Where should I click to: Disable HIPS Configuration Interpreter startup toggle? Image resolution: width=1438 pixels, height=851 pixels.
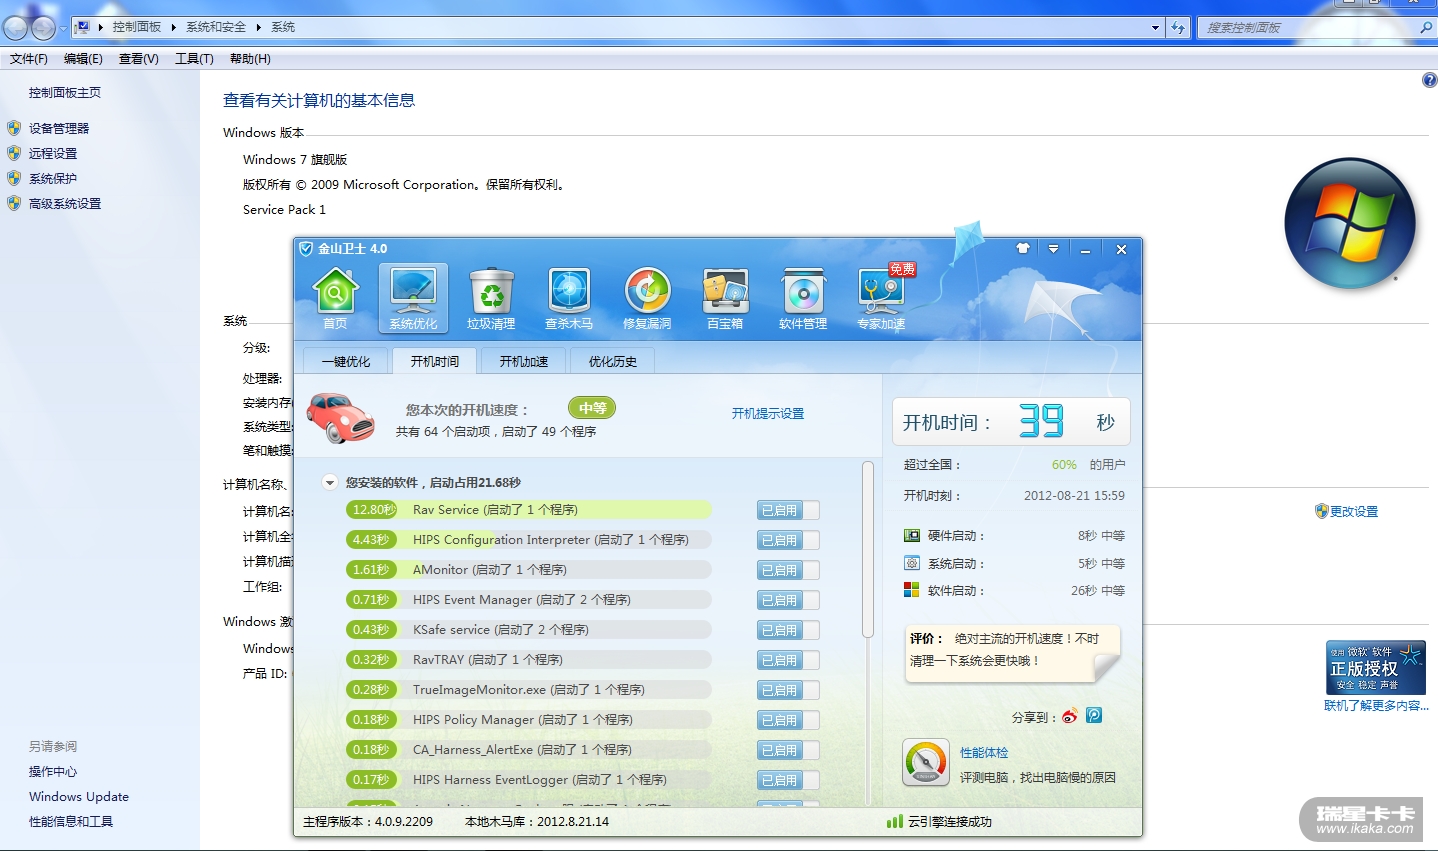tap(788, 540)
